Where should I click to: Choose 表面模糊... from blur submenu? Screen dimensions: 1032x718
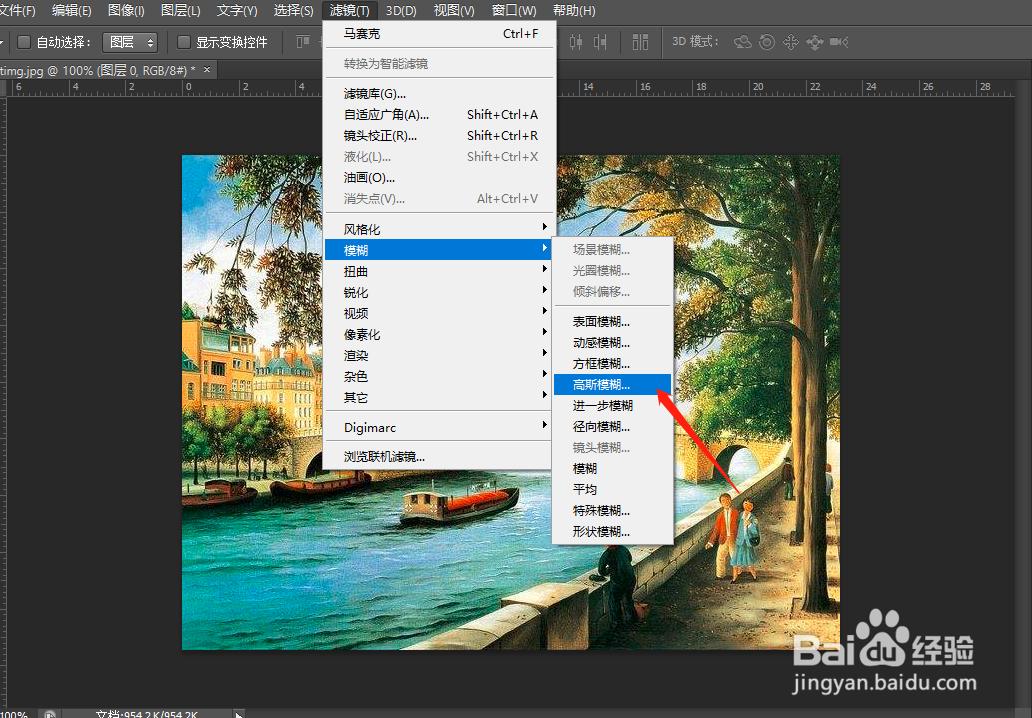pos(612,321)
